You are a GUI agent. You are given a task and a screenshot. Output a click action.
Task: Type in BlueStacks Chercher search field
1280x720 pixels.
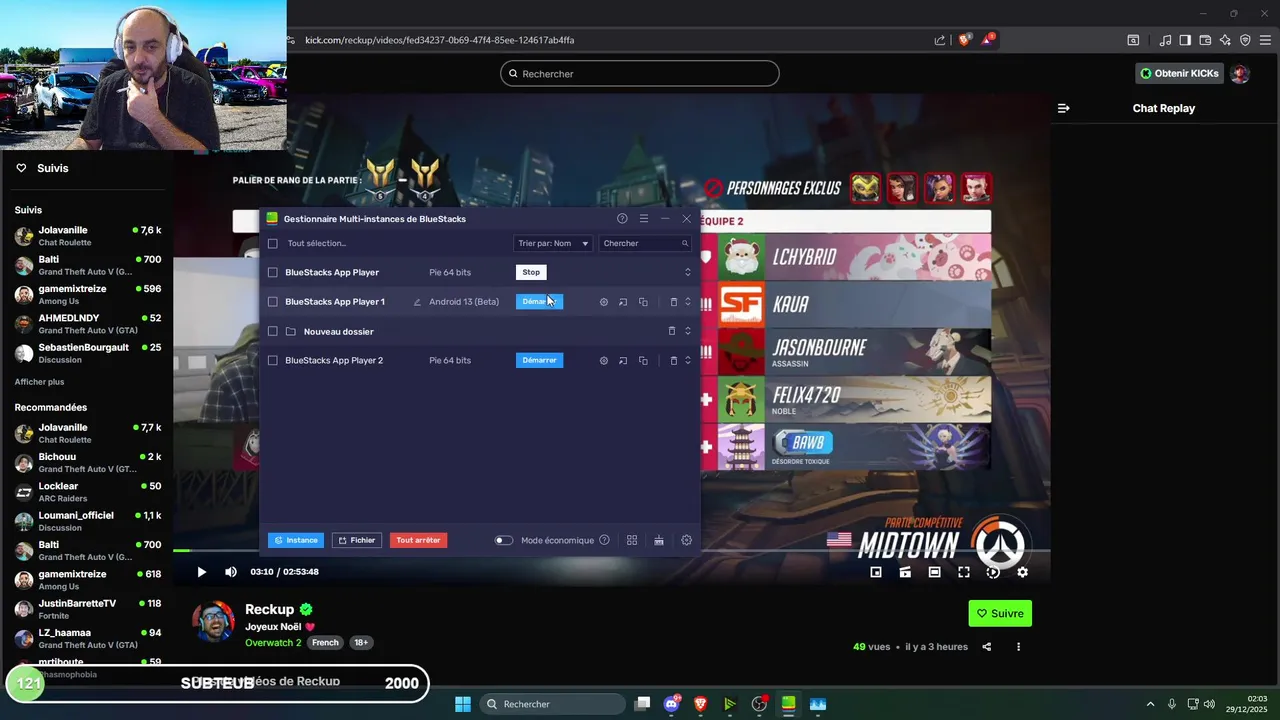pyautogui.click(x=645, y=243)
